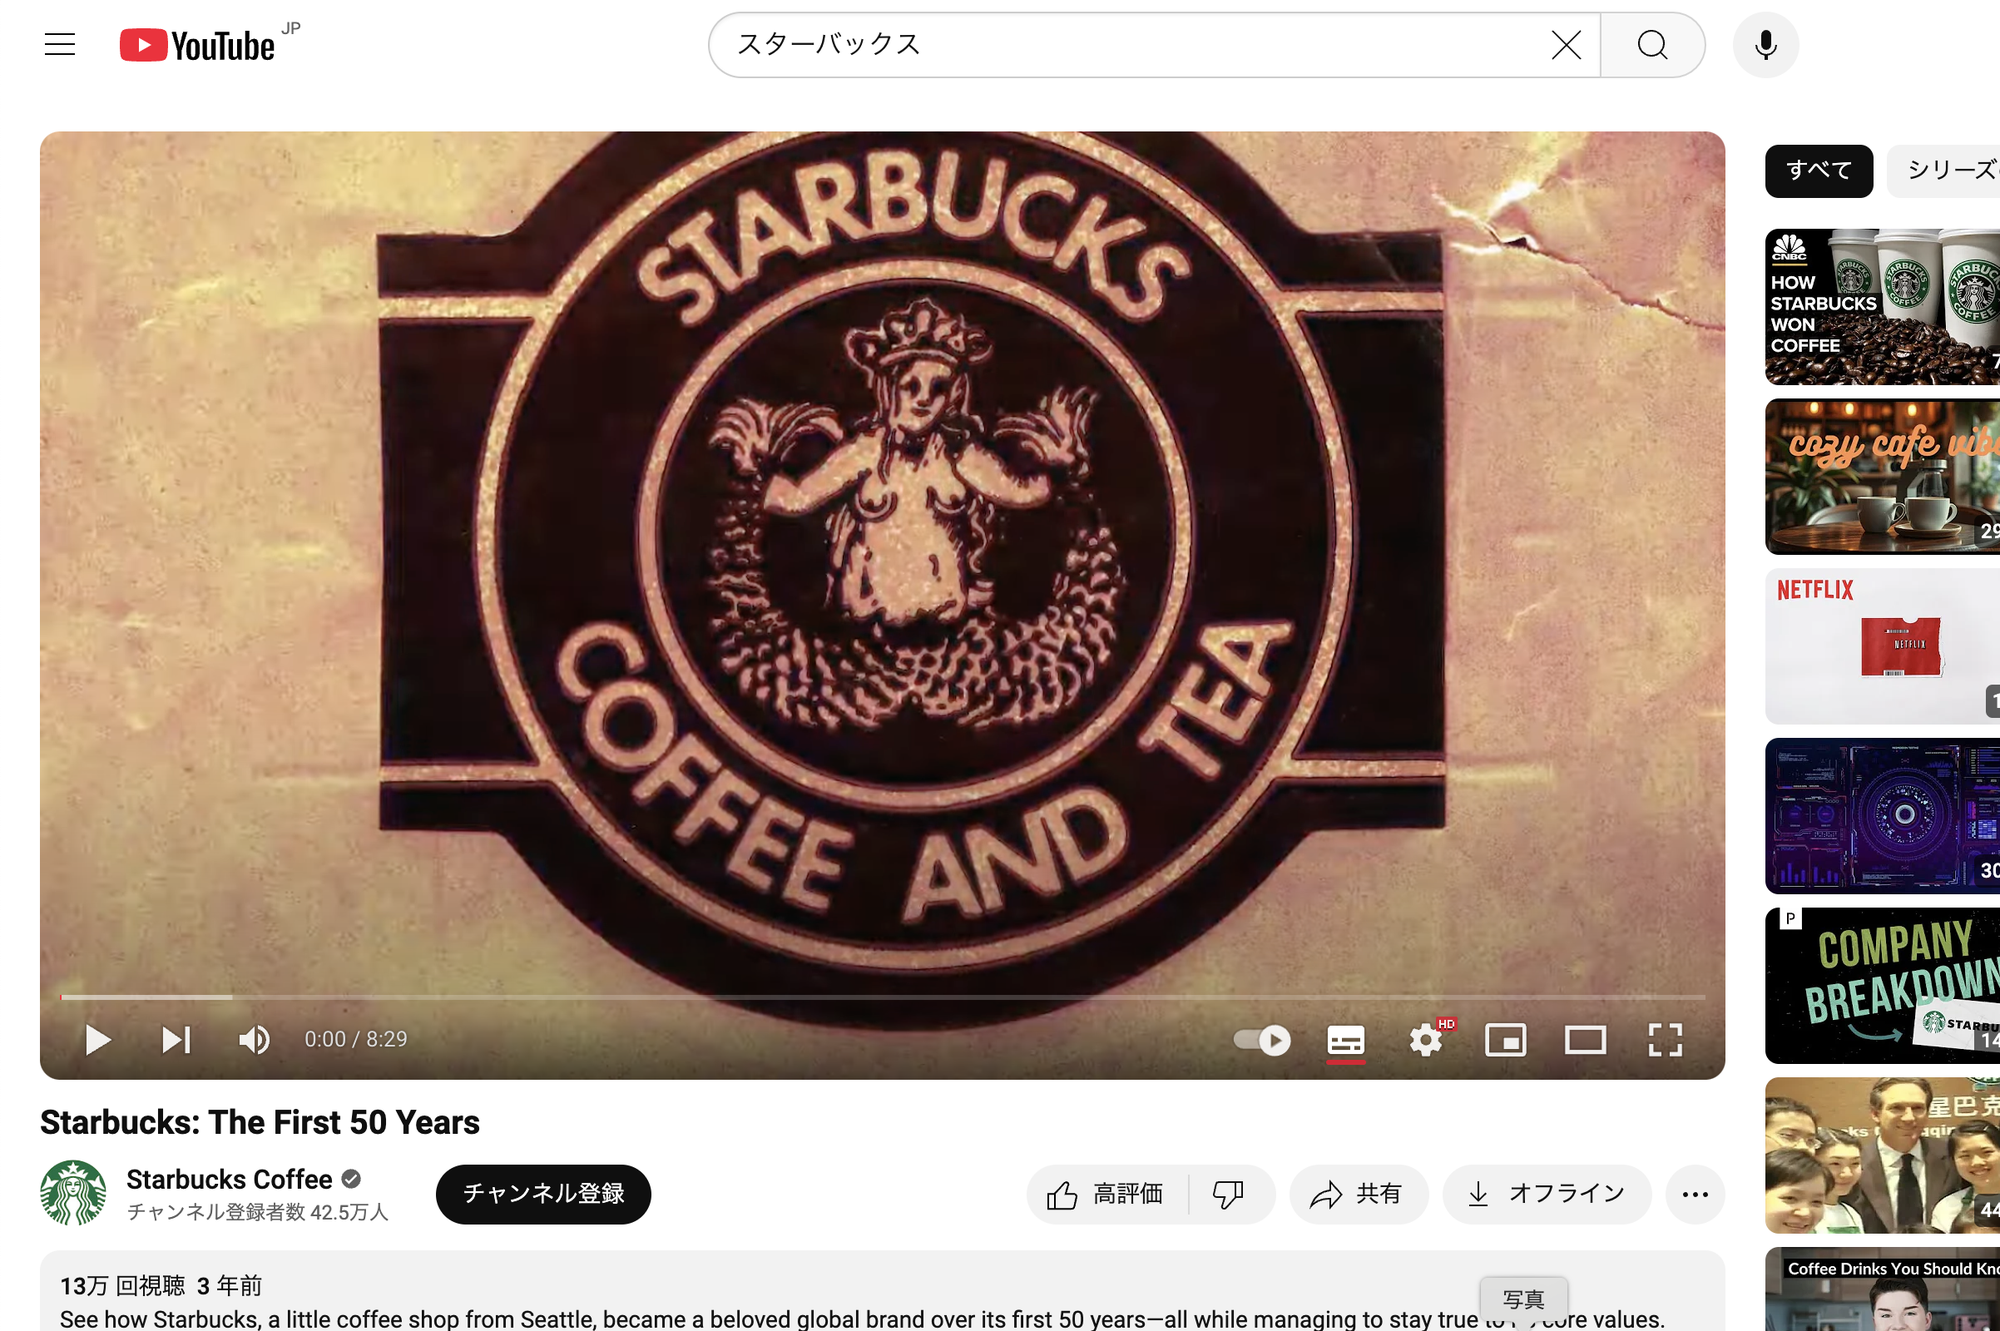Enter fullscreen mode
Screen dimensions: 2000x1331
click(1665, 1040)
